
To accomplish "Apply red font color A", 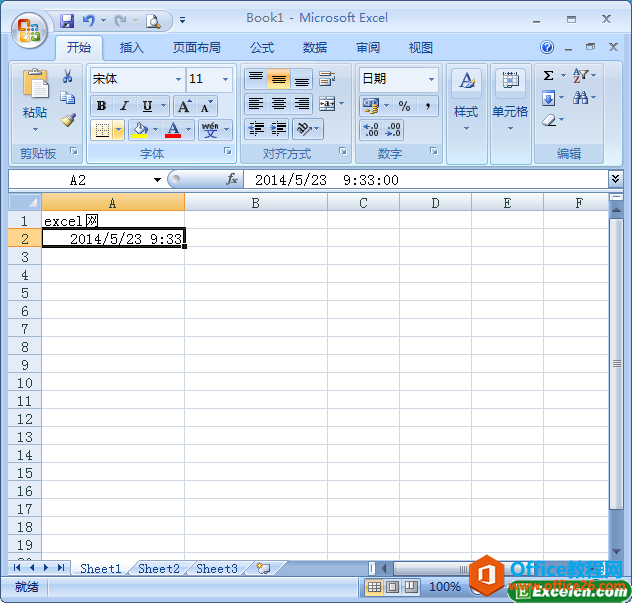I will (173, 130).
